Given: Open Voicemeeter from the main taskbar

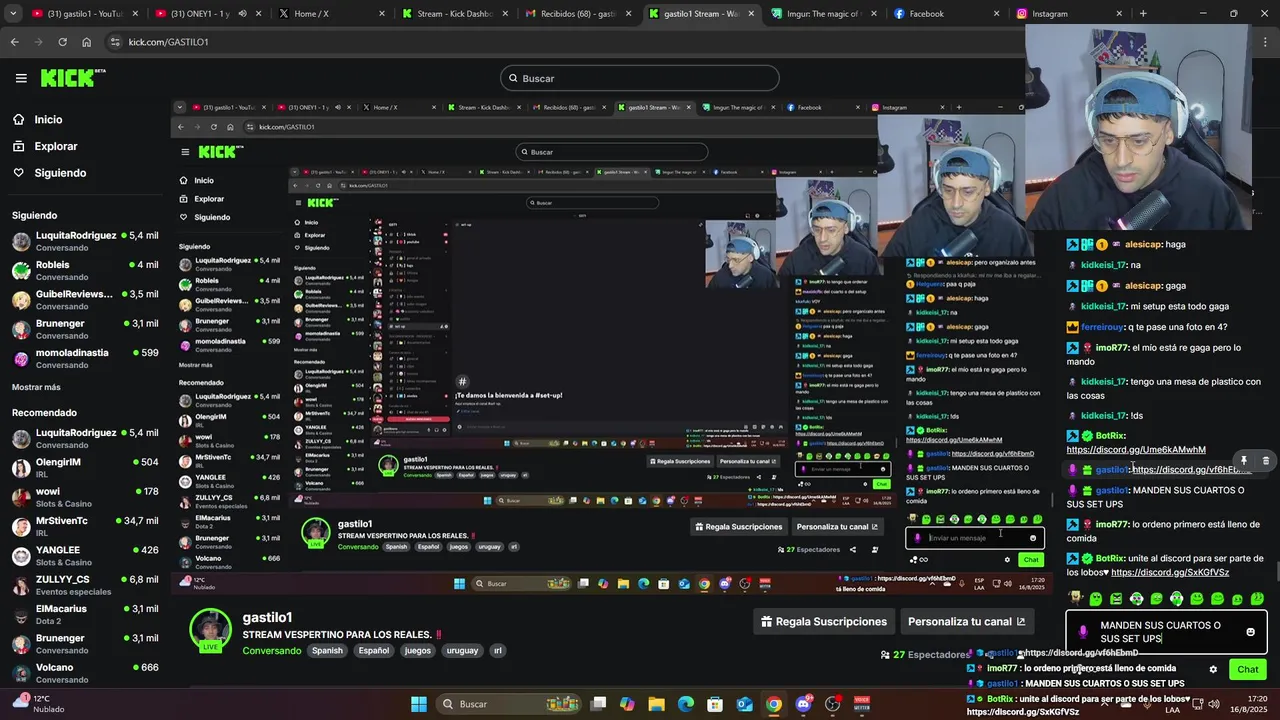Looking at the screenshot, I should (862, 704).
